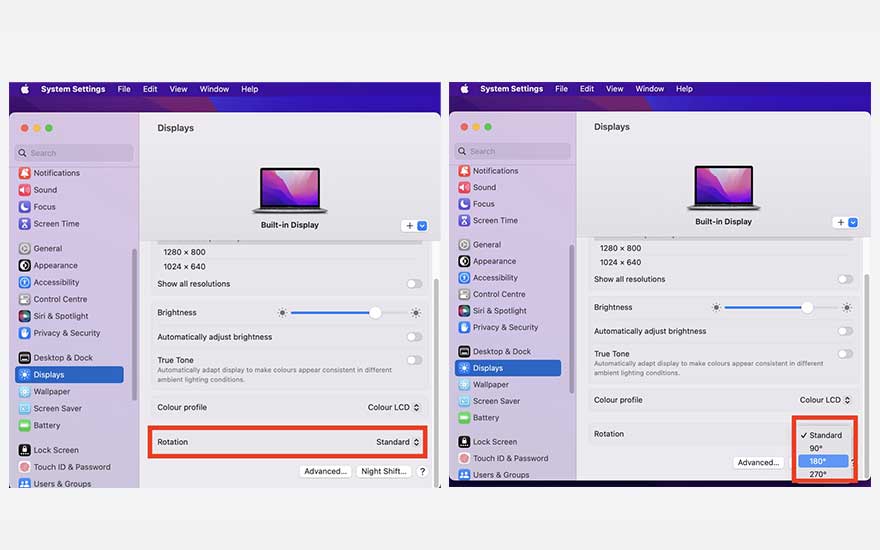
Task: Click the Search field in right window
Action: click(x=512, y=151)
